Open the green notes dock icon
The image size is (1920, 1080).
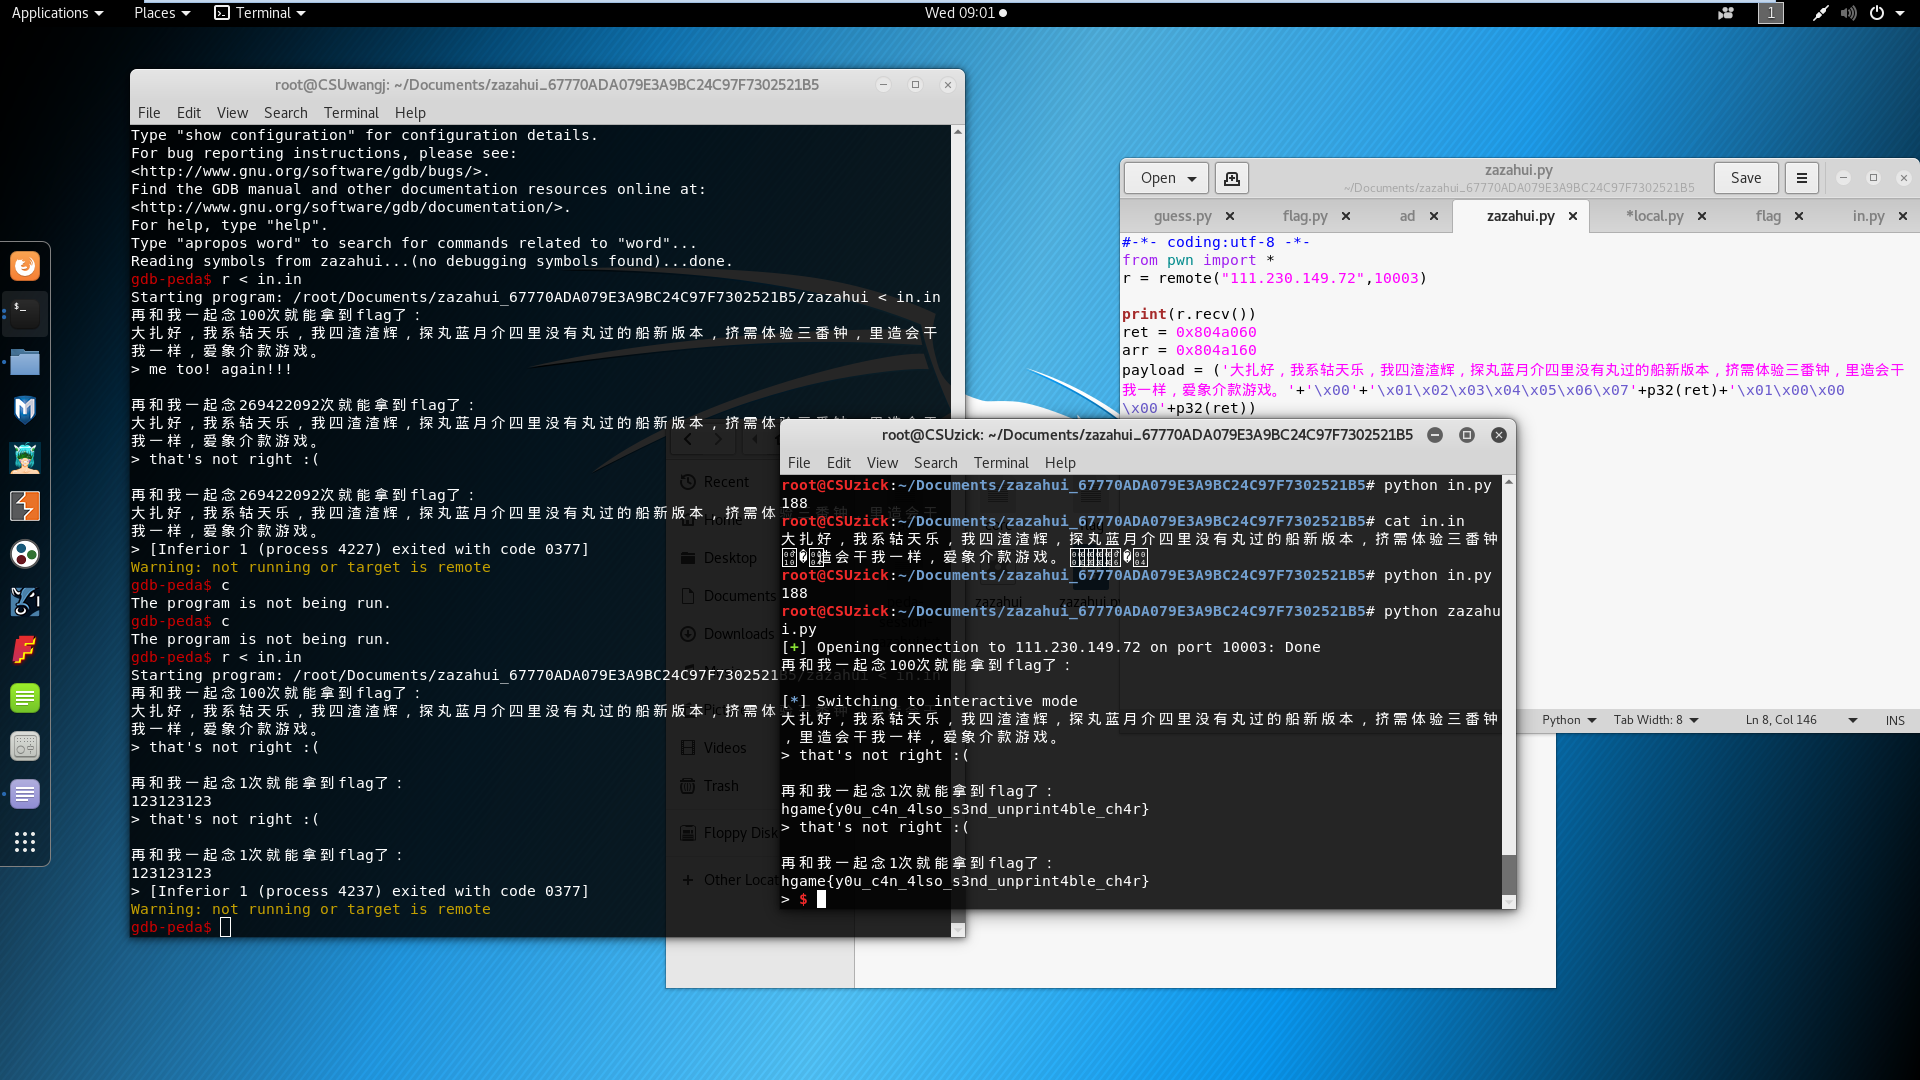(25, 698)
